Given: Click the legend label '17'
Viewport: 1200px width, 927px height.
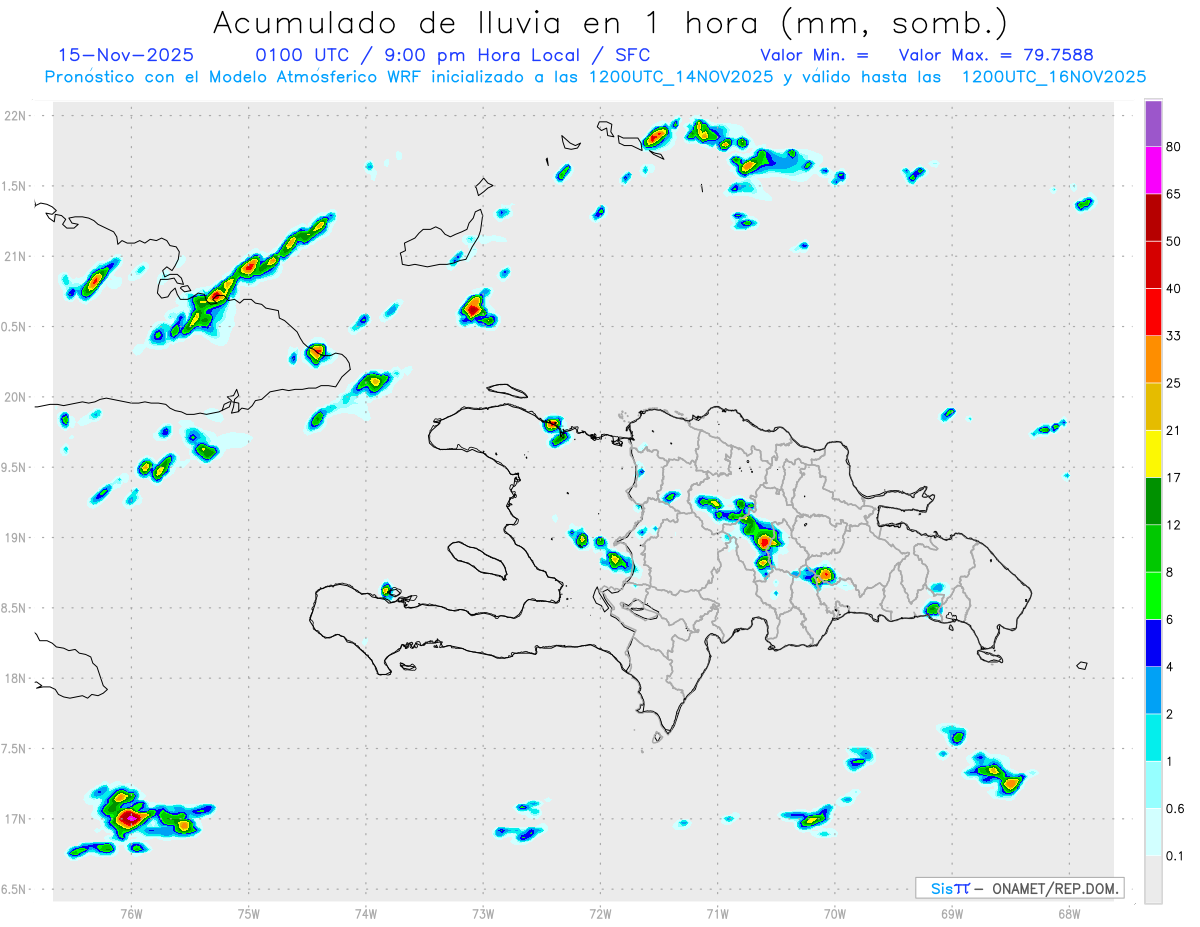Looking at the screenshot, I should click(1174, 478).
